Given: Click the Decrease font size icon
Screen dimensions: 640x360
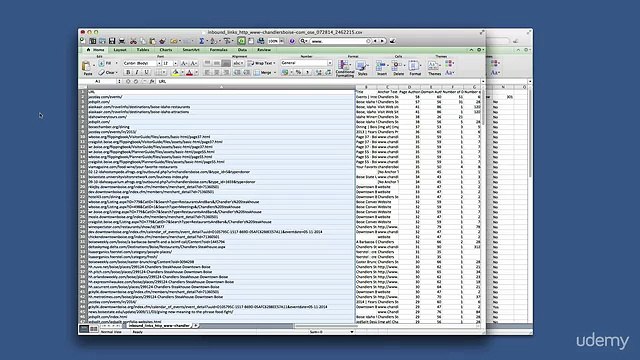Looking at the screenshot, I should 194,63.
